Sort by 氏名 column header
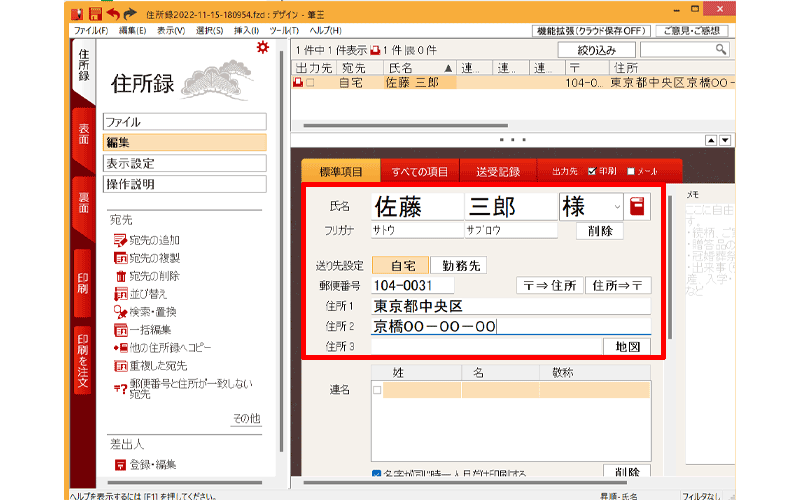800x500 pixels. (x=419, y=68)
